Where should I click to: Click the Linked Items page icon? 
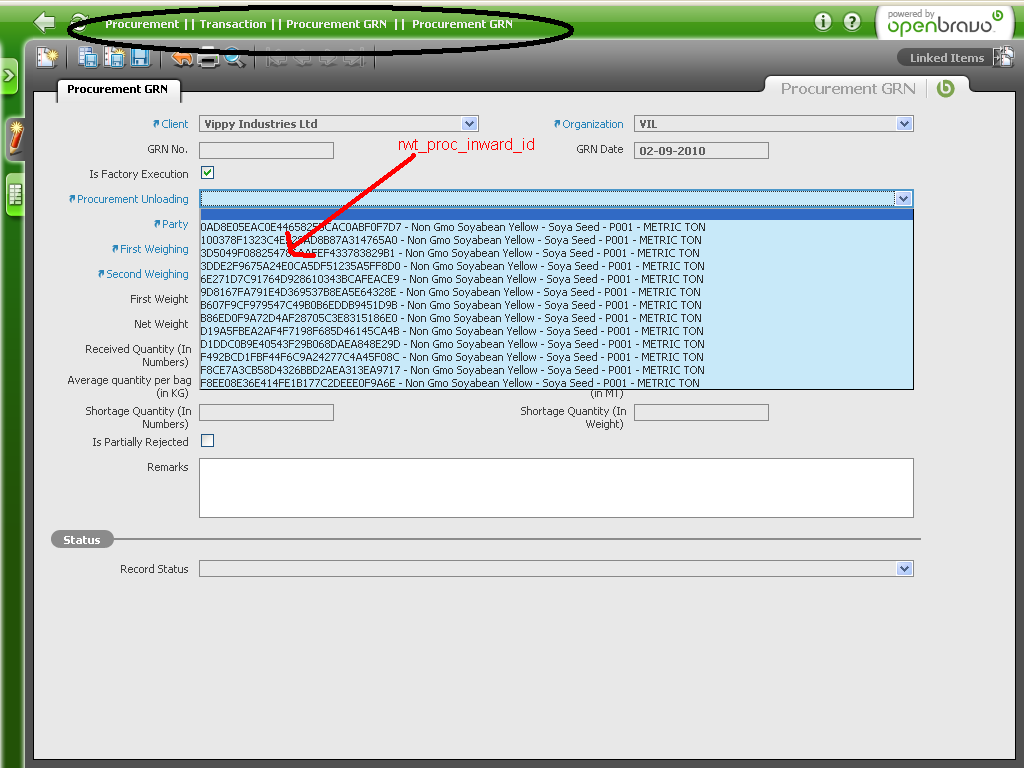pos(1002,57)
